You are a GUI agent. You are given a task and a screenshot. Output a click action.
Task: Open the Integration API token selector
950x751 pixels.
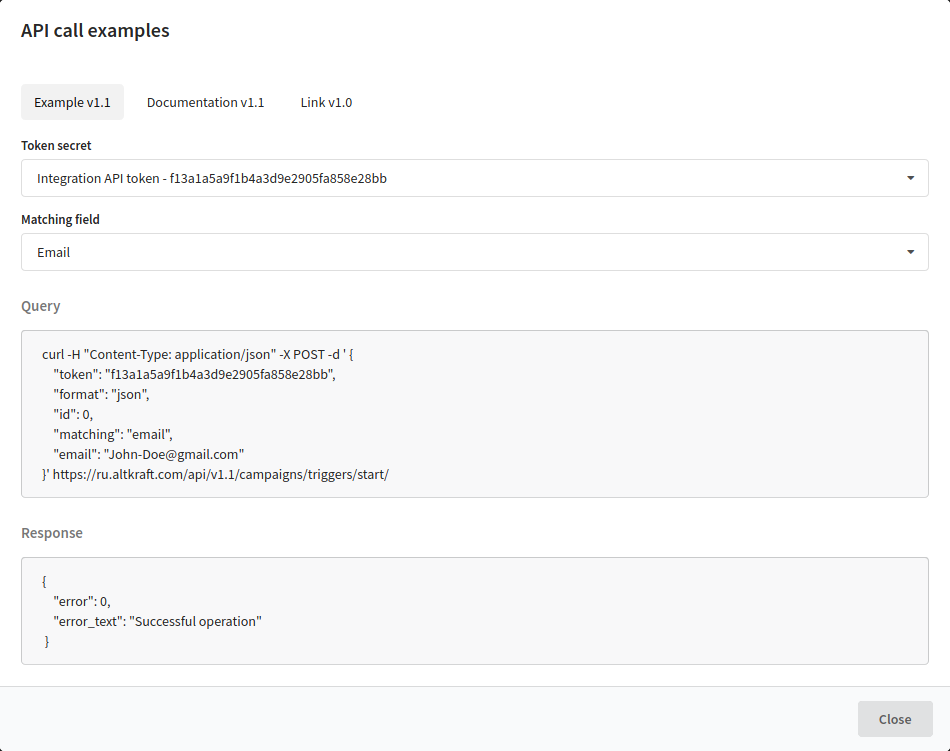pyautogui.click(x=475, y=178)
